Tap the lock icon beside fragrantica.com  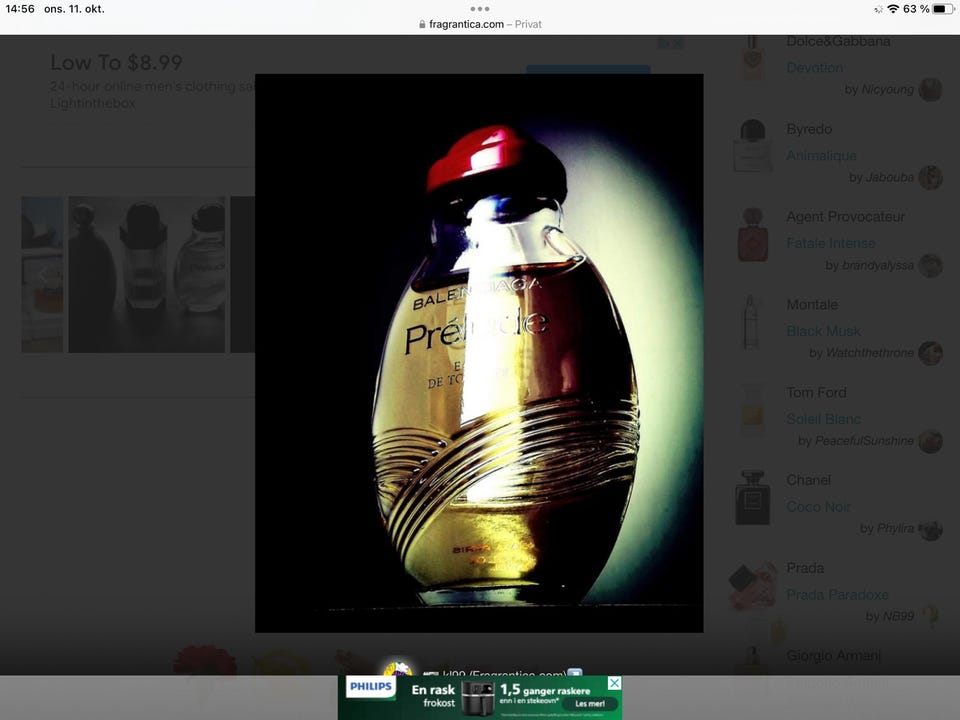(x=422, y=24)
